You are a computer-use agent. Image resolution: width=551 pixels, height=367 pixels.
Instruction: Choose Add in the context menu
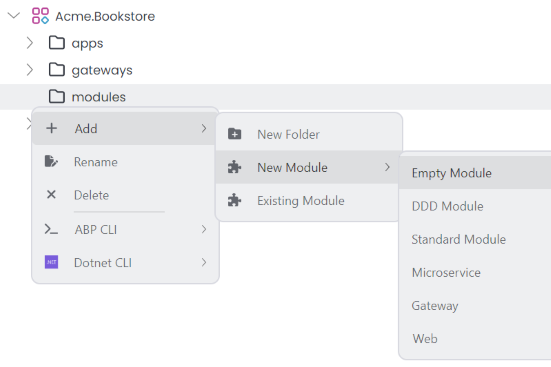pyautogui.click(x=124, y=128)
